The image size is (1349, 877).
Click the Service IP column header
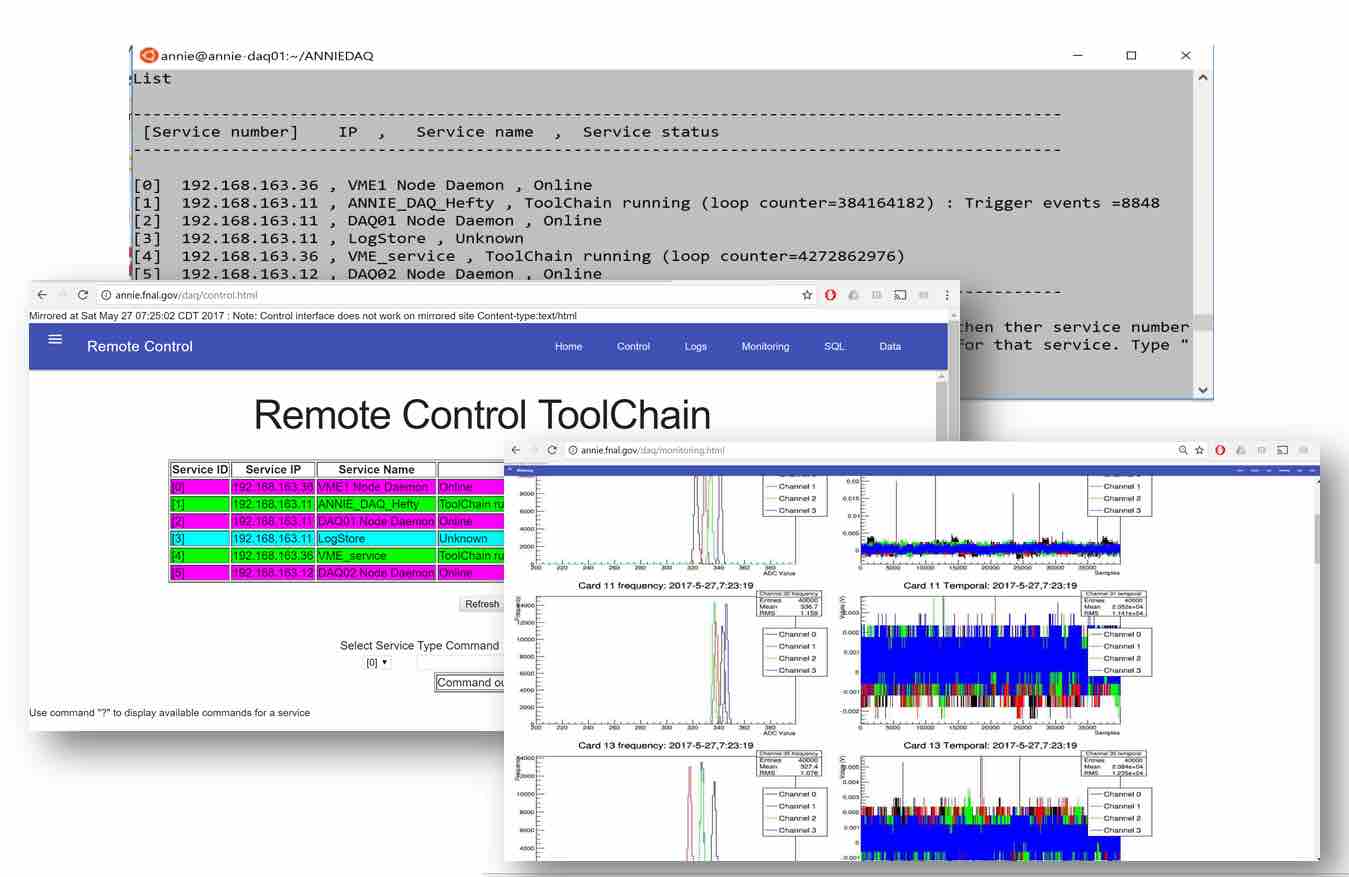pyautogui.click(x=273, y=470)
